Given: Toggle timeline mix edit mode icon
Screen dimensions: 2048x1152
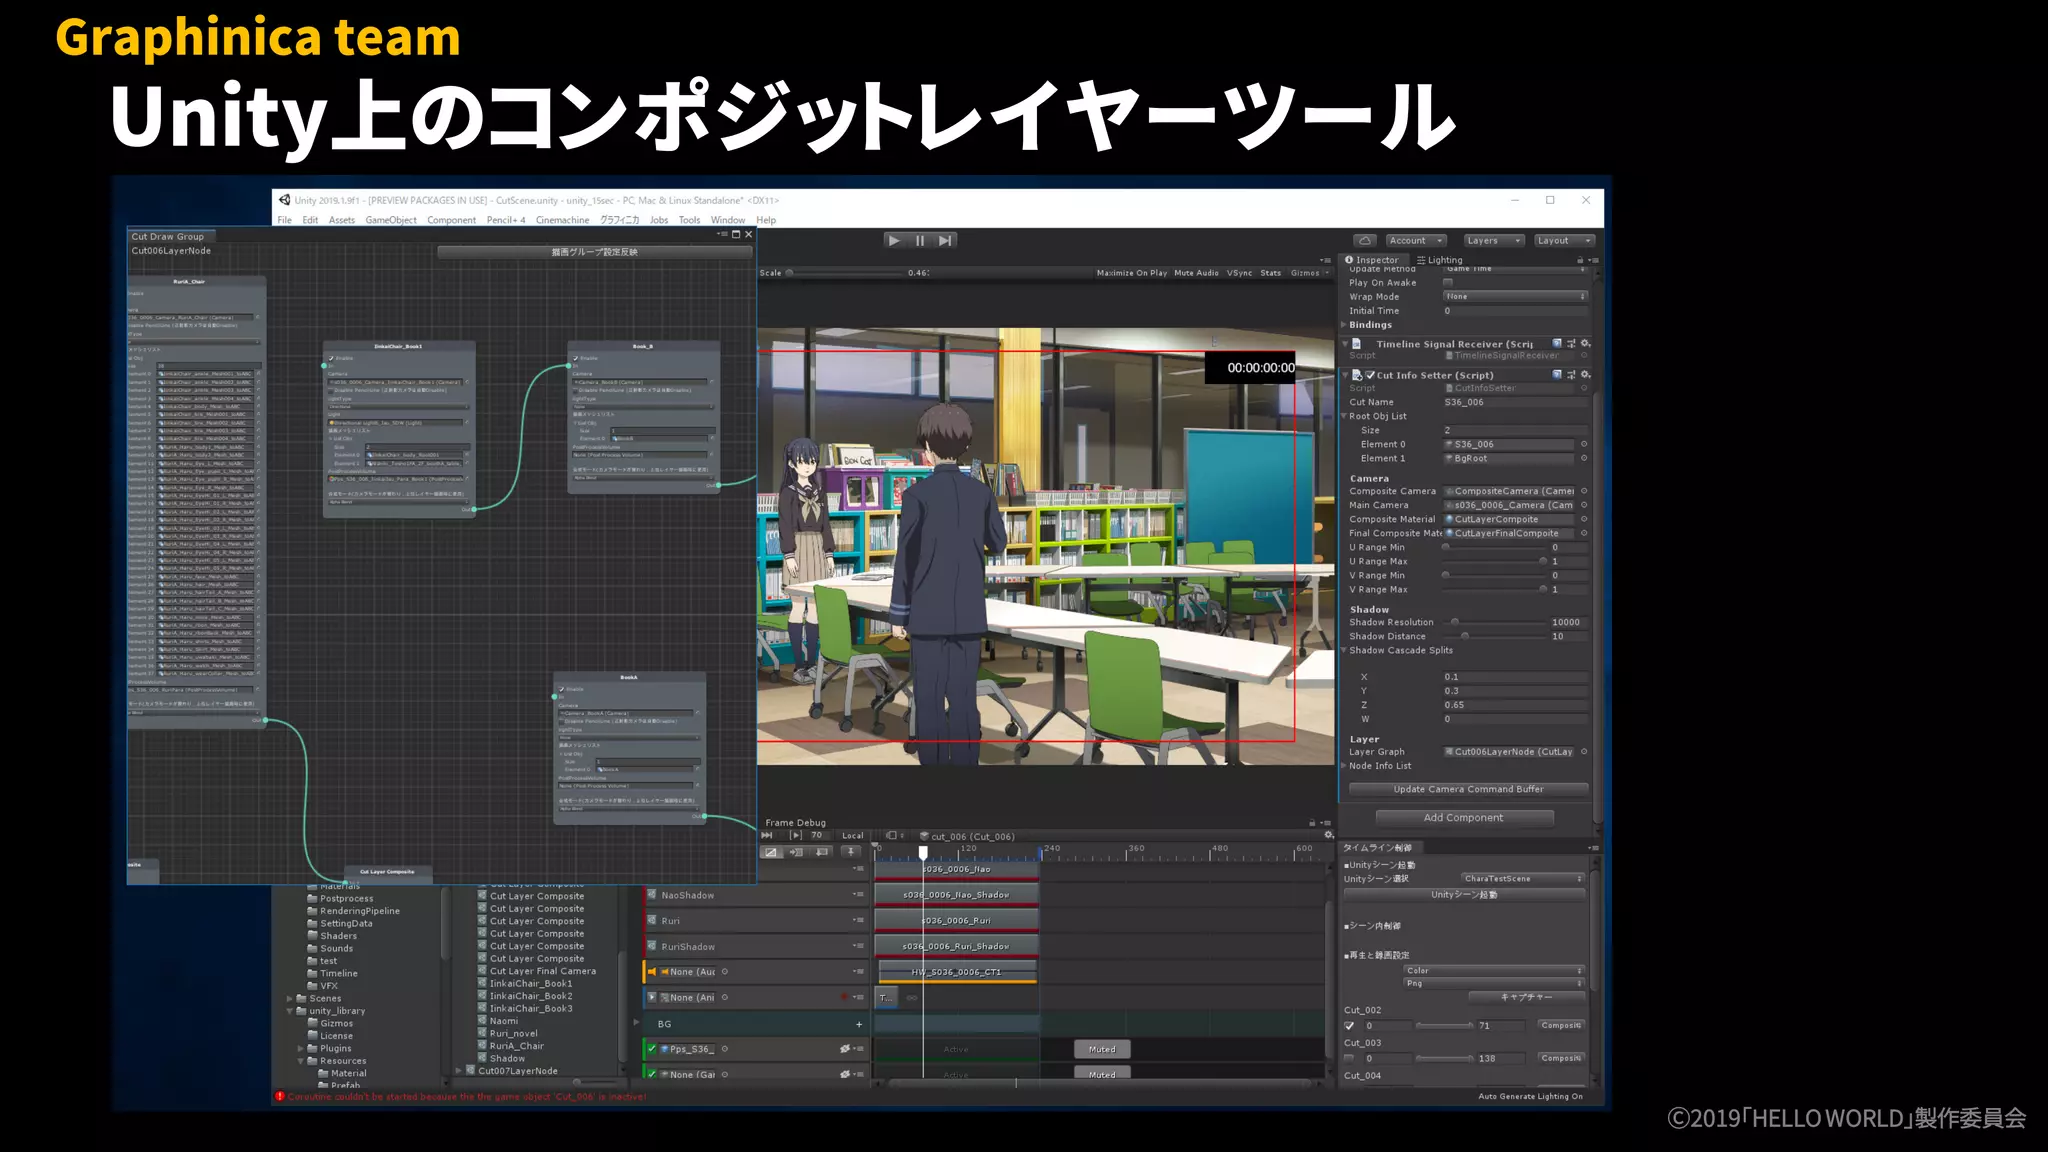Looking at the screenshot, I should click(x=771, y=853).
